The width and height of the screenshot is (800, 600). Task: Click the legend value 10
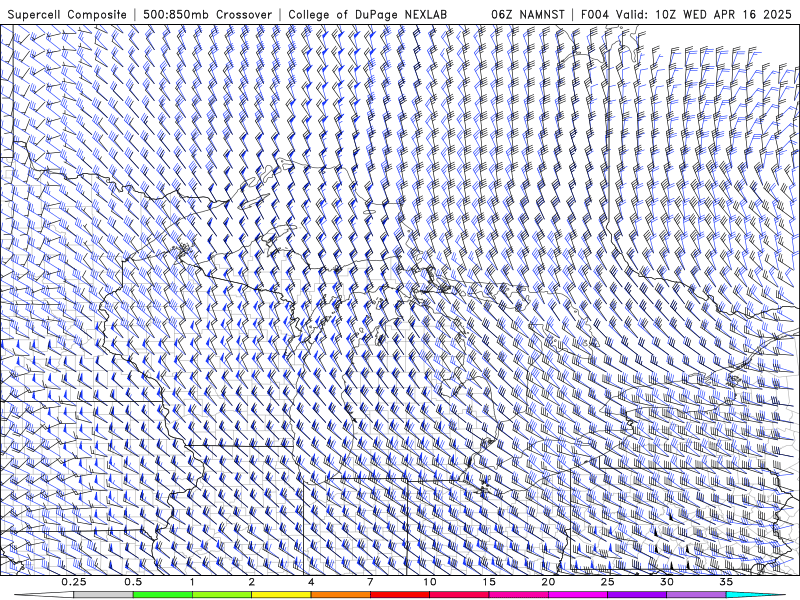(x=430, y=582)
